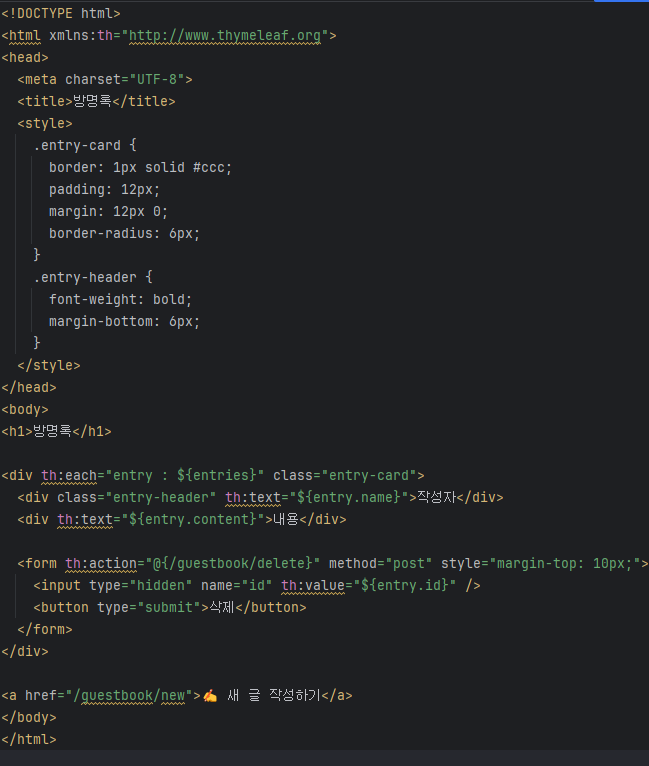Click the writing hand emoji in the anchor
The image size is (649, 766).
(210, 695)
